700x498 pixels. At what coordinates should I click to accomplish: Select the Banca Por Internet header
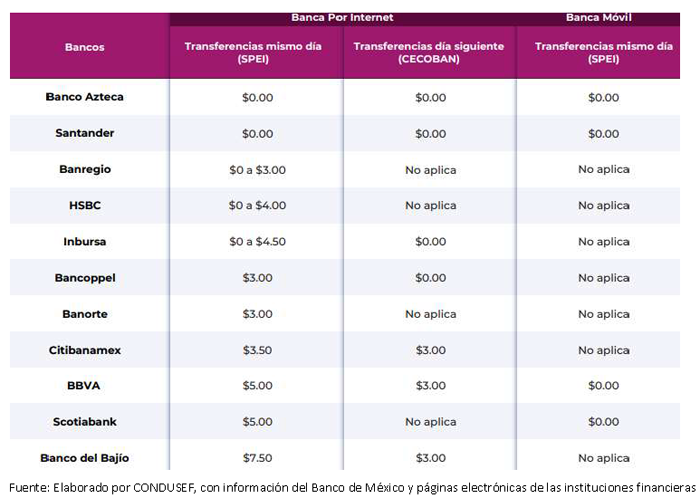[342, 17]
